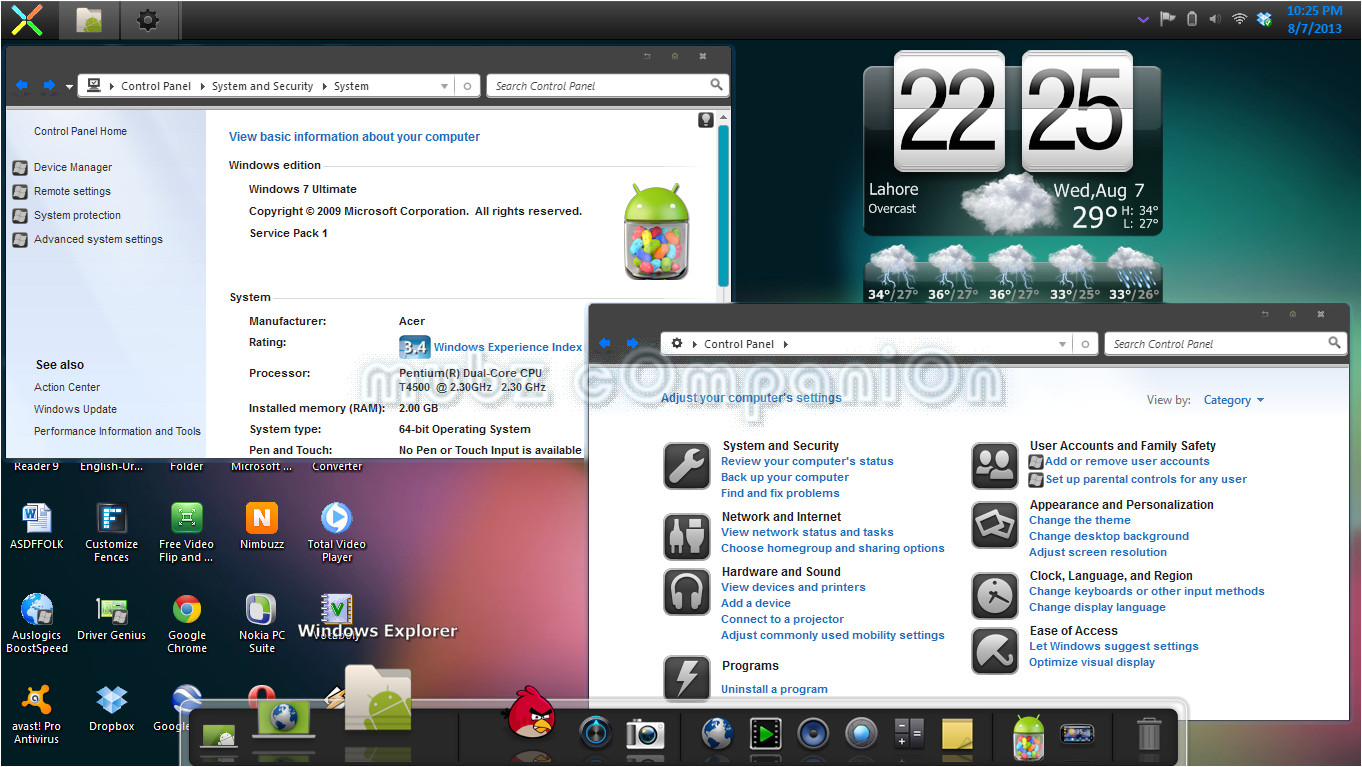
Task: Open Nimbuzz desktop shortcut
Action: pos(262,526)
